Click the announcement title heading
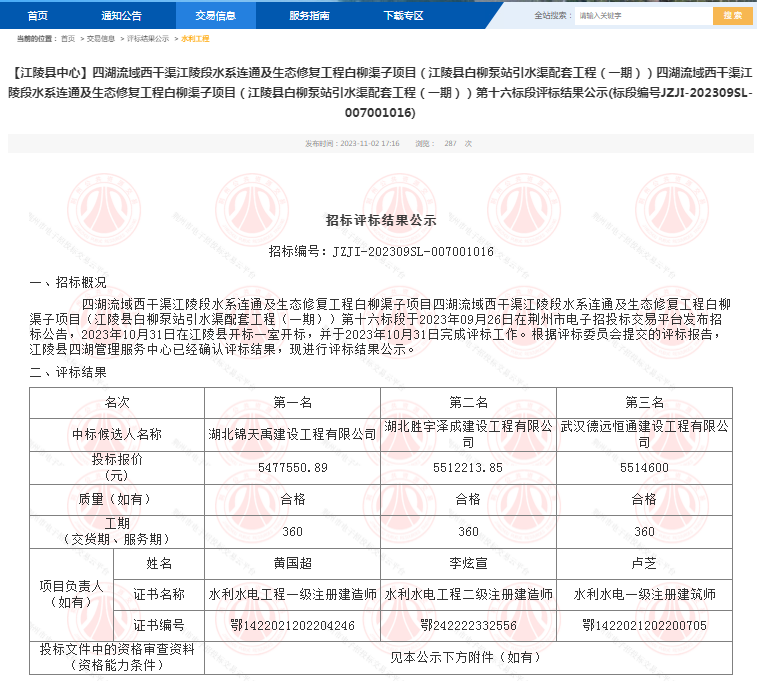 pos(378,93)
